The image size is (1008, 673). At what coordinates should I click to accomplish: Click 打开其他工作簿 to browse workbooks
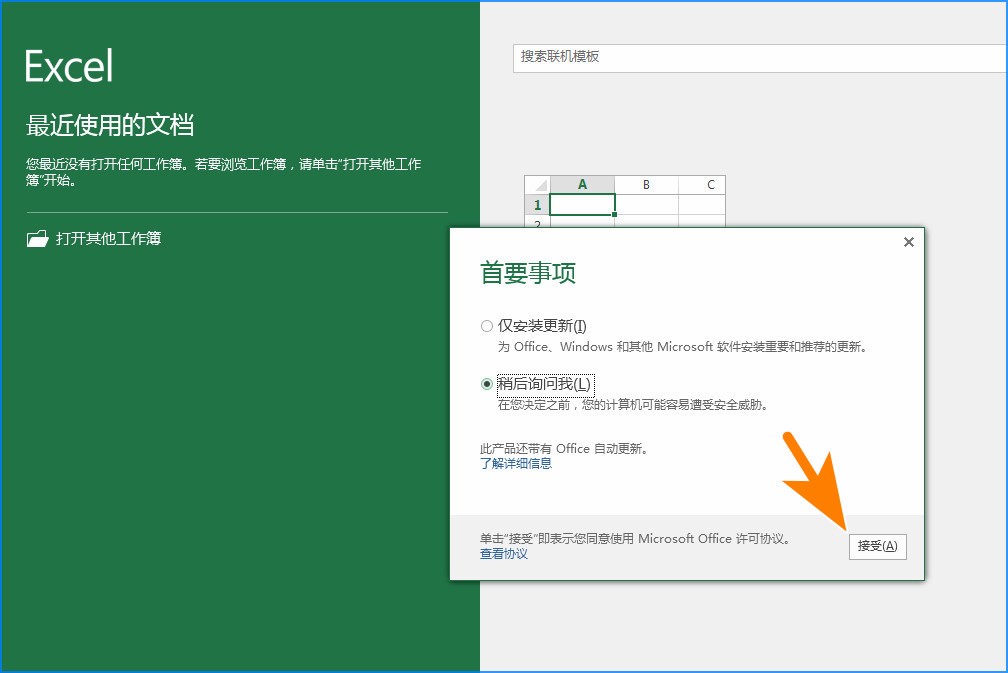[110, 238]
